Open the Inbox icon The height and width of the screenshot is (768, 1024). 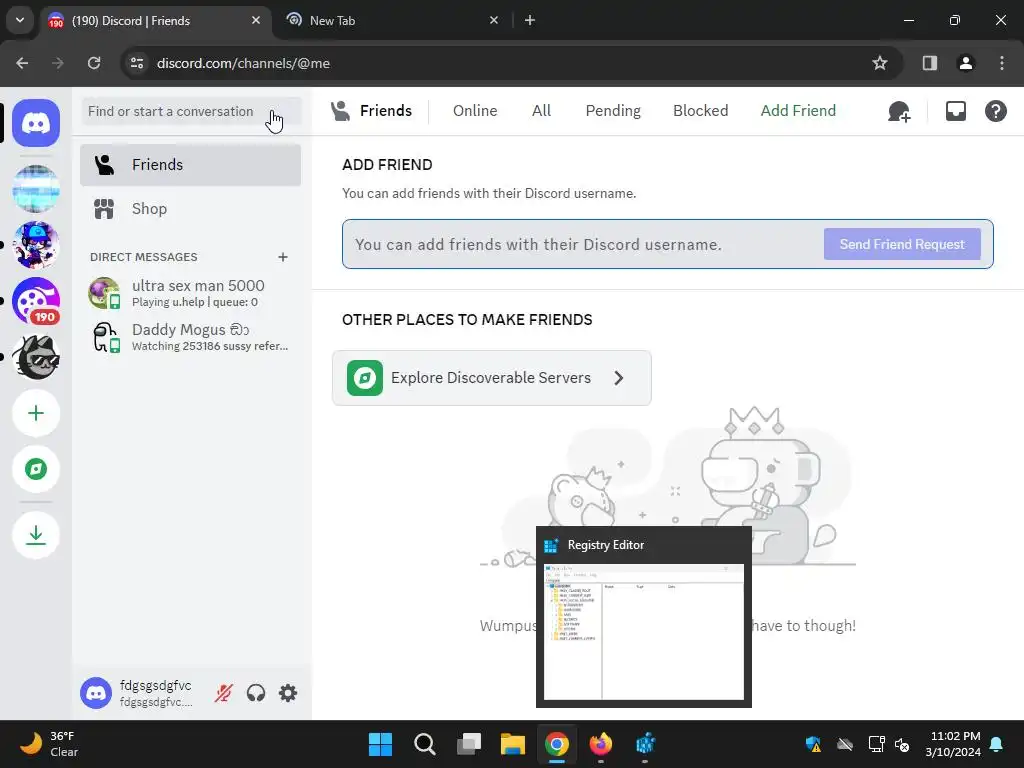pos(955,111)
